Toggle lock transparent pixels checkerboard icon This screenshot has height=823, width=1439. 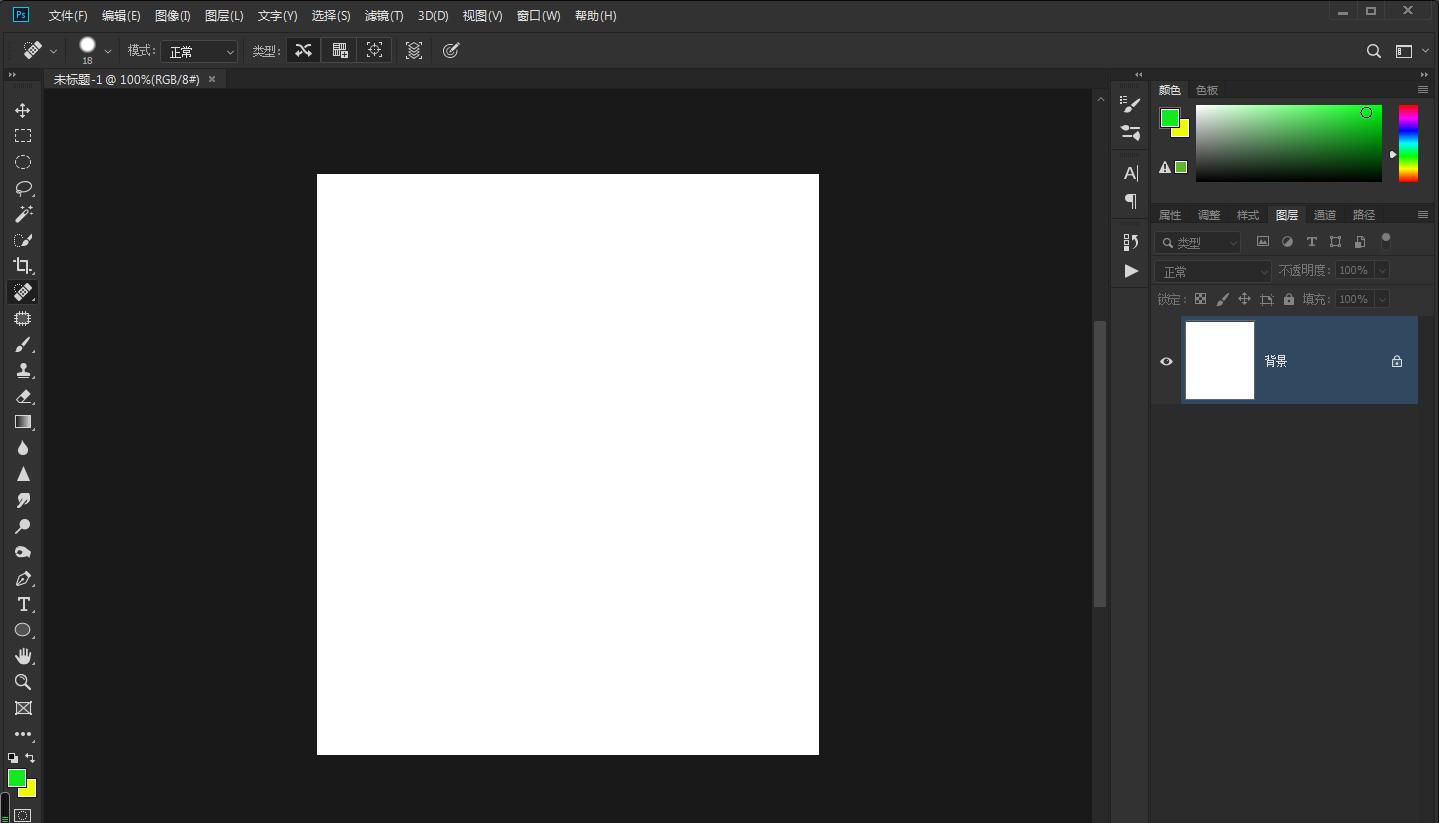(x=1200, y=299)
